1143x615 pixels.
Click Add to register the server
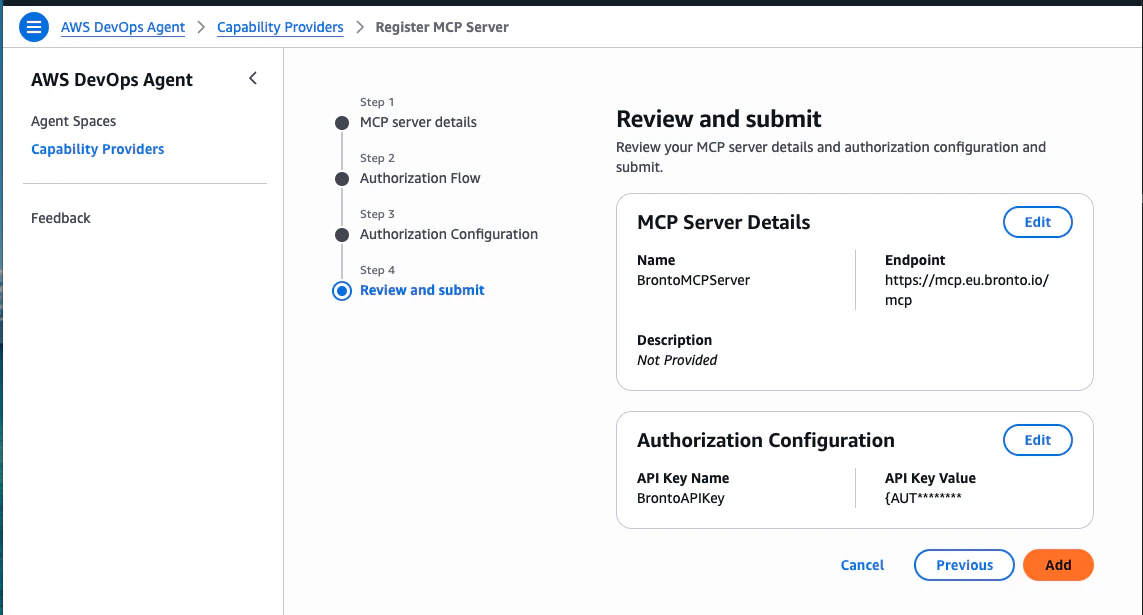pyautogui.click(x=1058, y=565)
